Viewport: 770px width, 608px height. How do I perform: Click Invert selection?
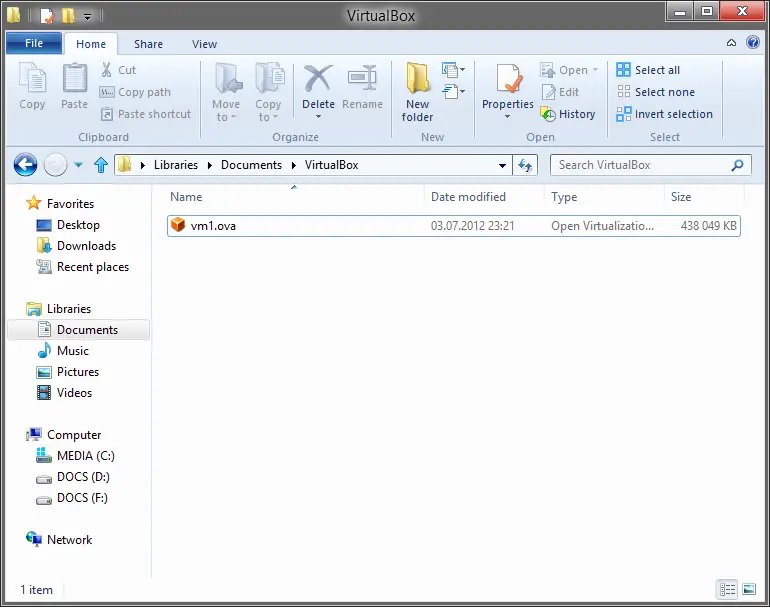point(664,114)
